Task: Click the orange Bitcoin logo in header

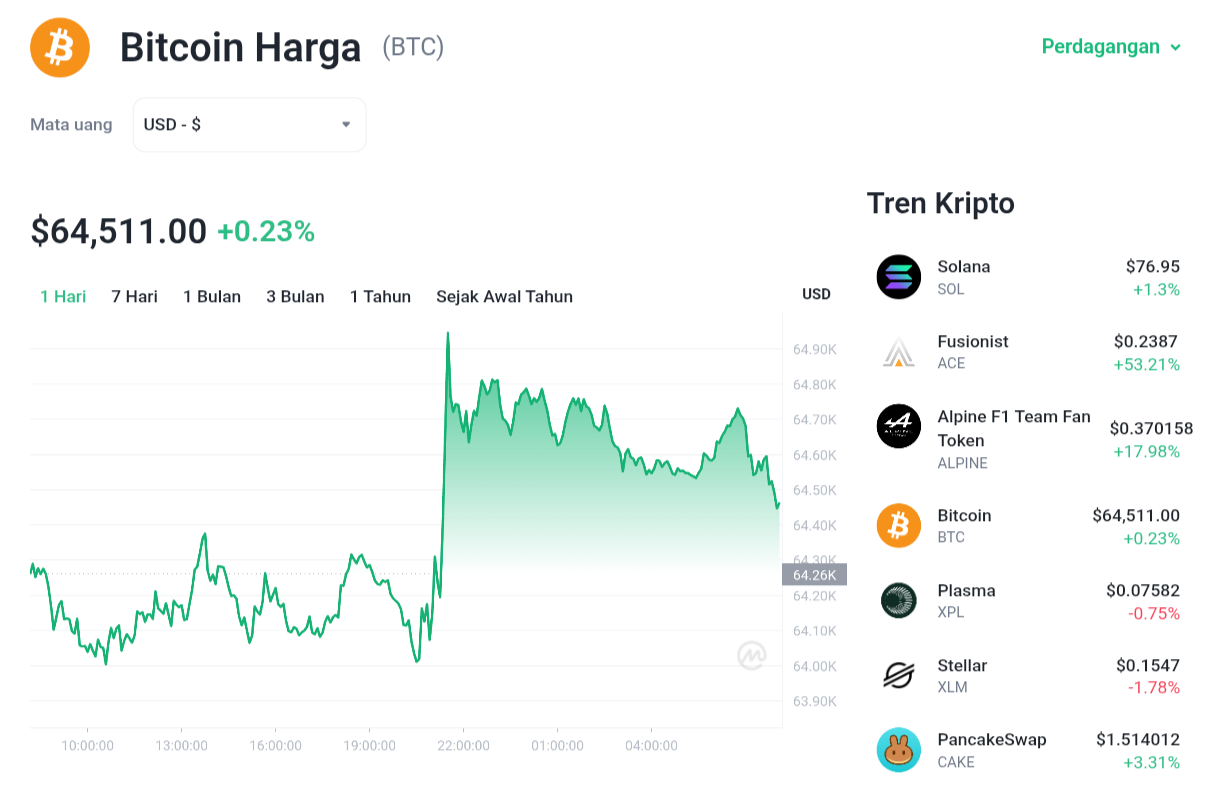Action: tap(60, 47)
